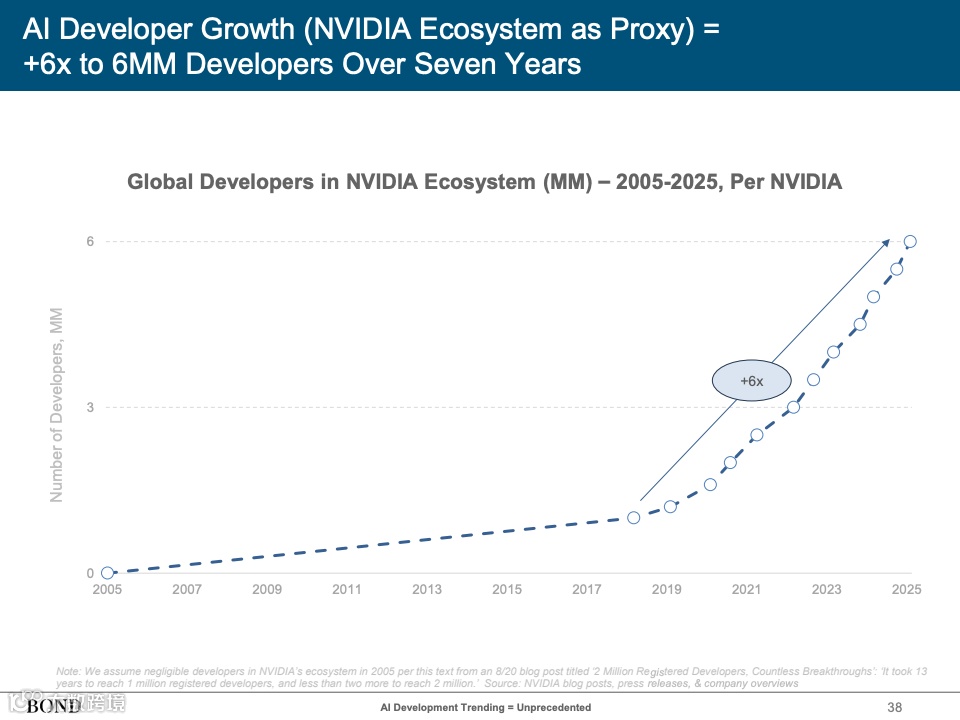Click the x-axis label '2015'

(x=507, y=590)
